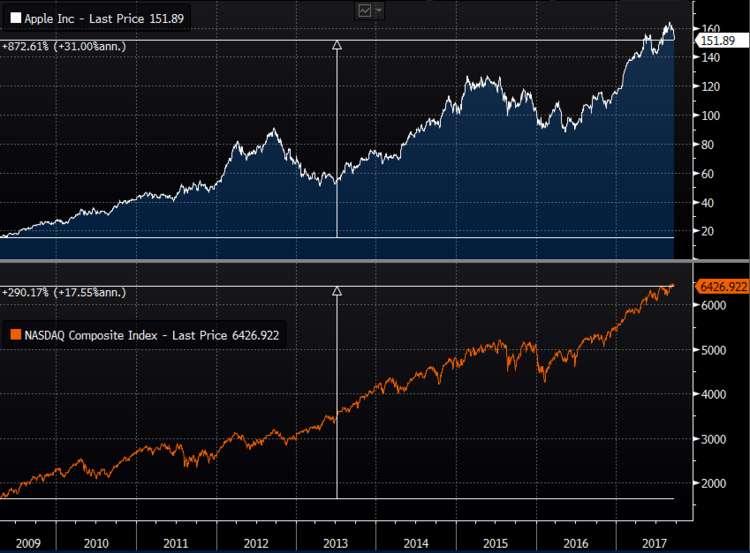The height and width of the screenshot is (553, 750).
Task: Click the 120 value on Apple price axis
Action: (x=710, y=87)
